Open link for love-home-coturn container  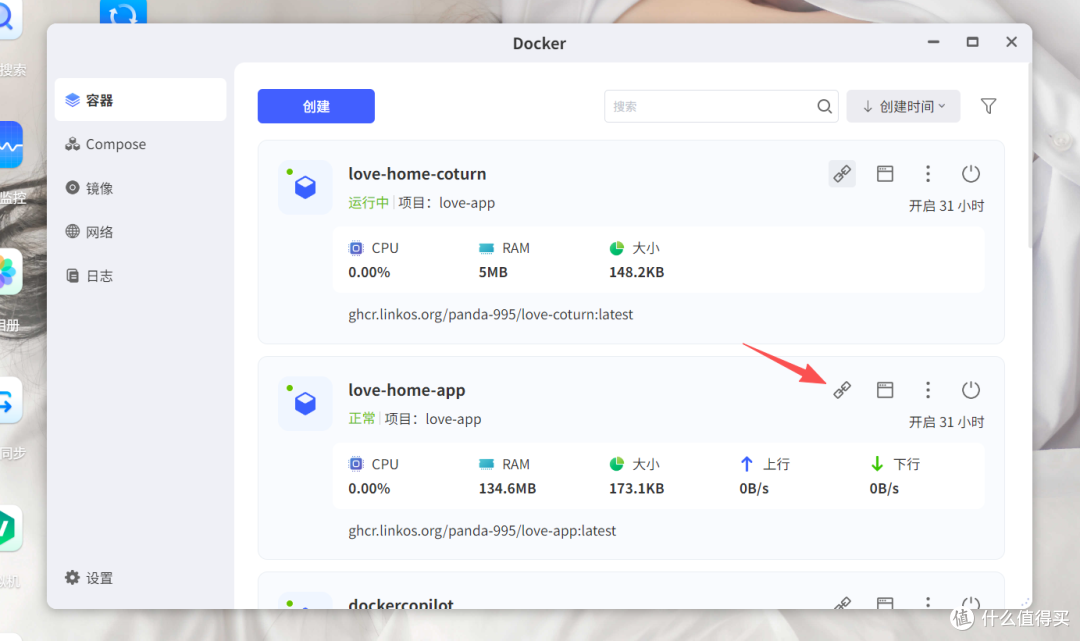click(x=842, y=174)
